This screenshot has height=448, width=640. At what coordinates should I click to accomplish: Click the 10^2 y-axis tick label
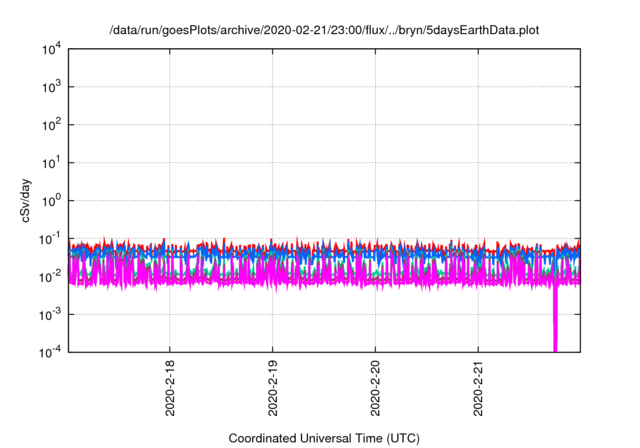(x=51, y=125)
